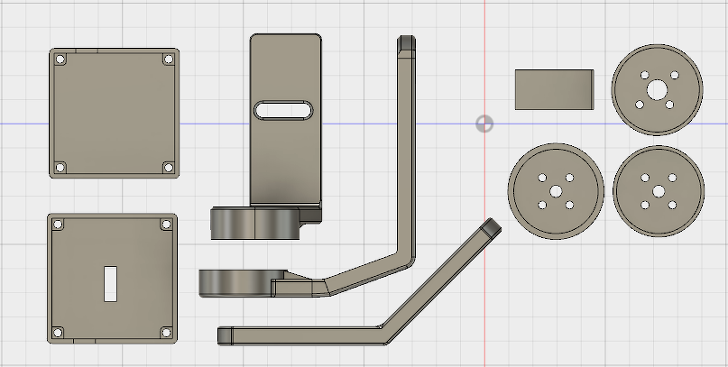This screenshot has height=367, width=728.
Task: Select the small plain rectangular block
Action: pos(554,90)
